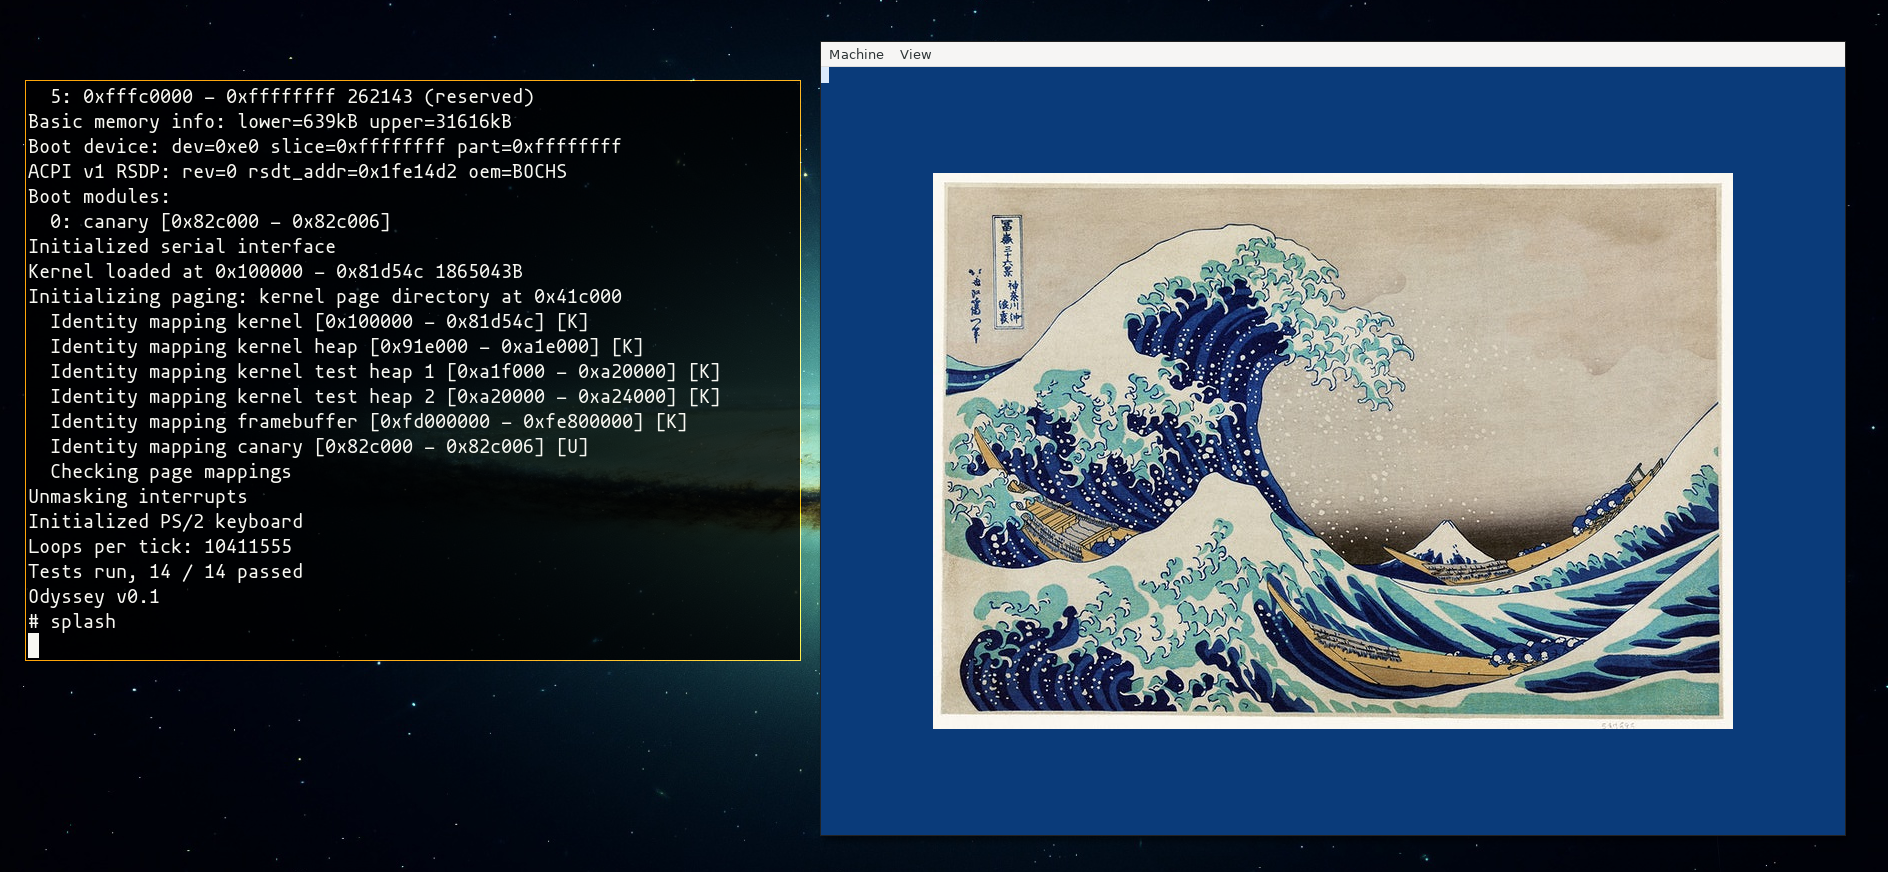Click 'Kernel loaded at 0x100000' line

coord(275,271)
